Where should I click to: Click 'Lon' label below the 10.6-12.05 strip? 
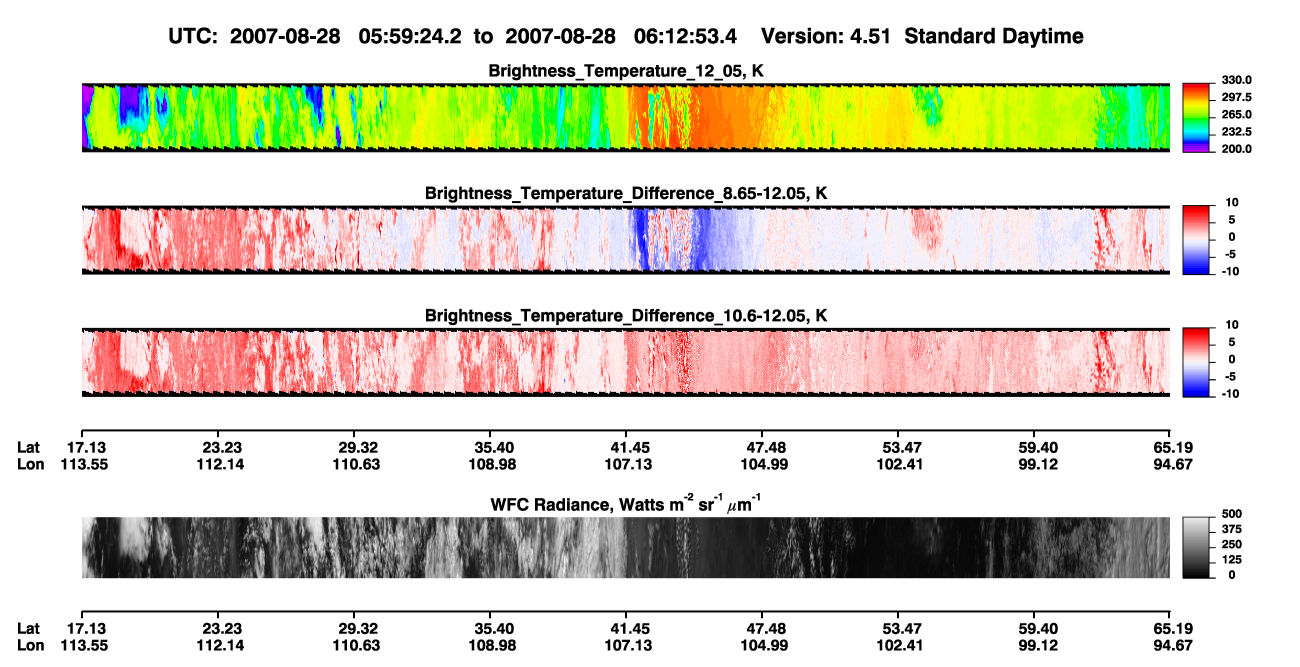pyautogui.click(x=30, y=464)
